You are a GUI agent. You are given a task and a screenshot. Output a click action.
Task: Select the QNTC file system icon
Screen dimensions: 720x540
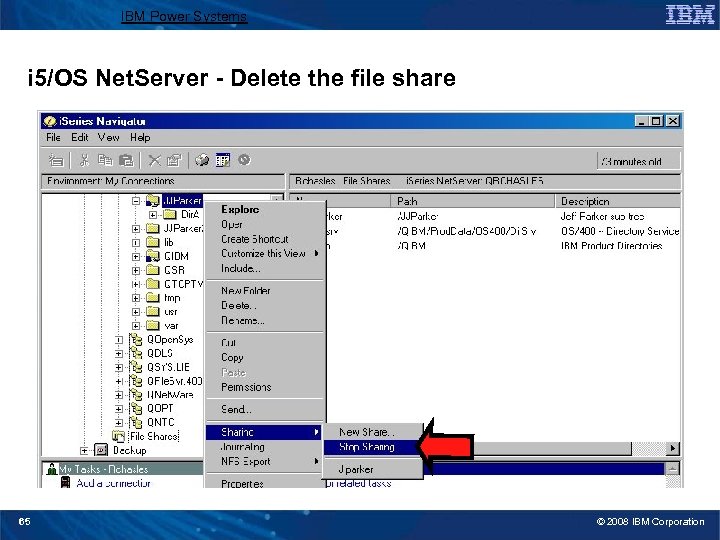135,422
